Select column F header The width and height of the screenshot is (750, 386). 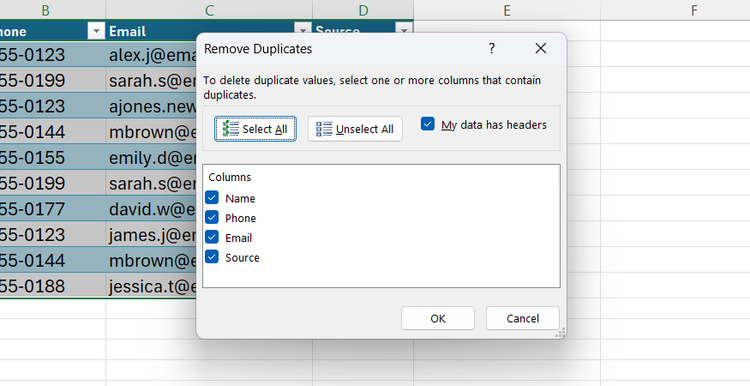tap(675, 10)
